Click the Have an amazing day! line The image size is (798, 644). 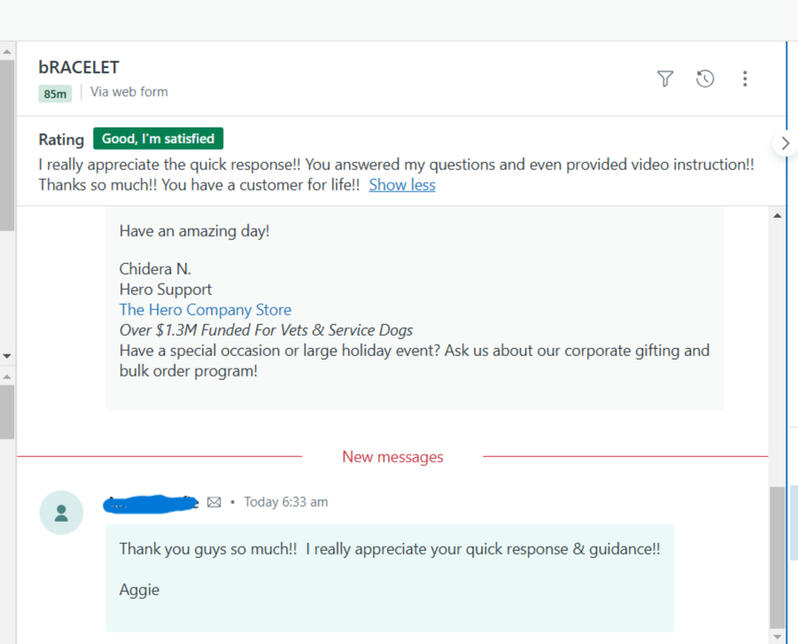[x=194, y=231]
